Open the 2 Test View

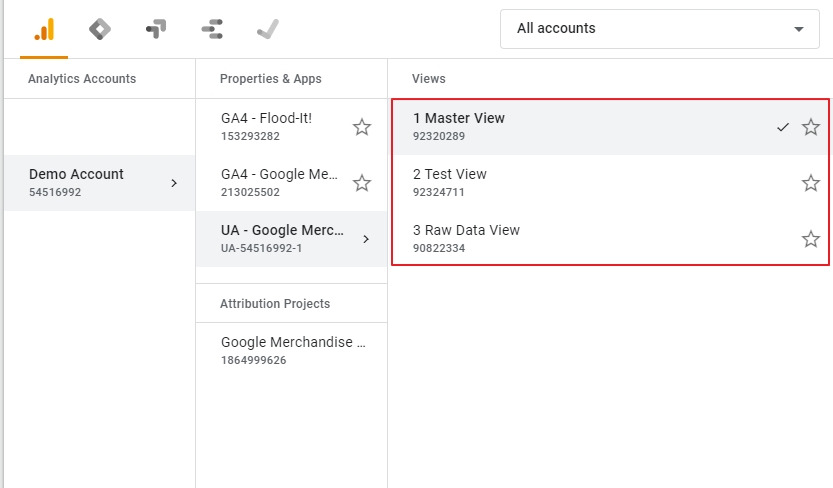pos(610,183)
